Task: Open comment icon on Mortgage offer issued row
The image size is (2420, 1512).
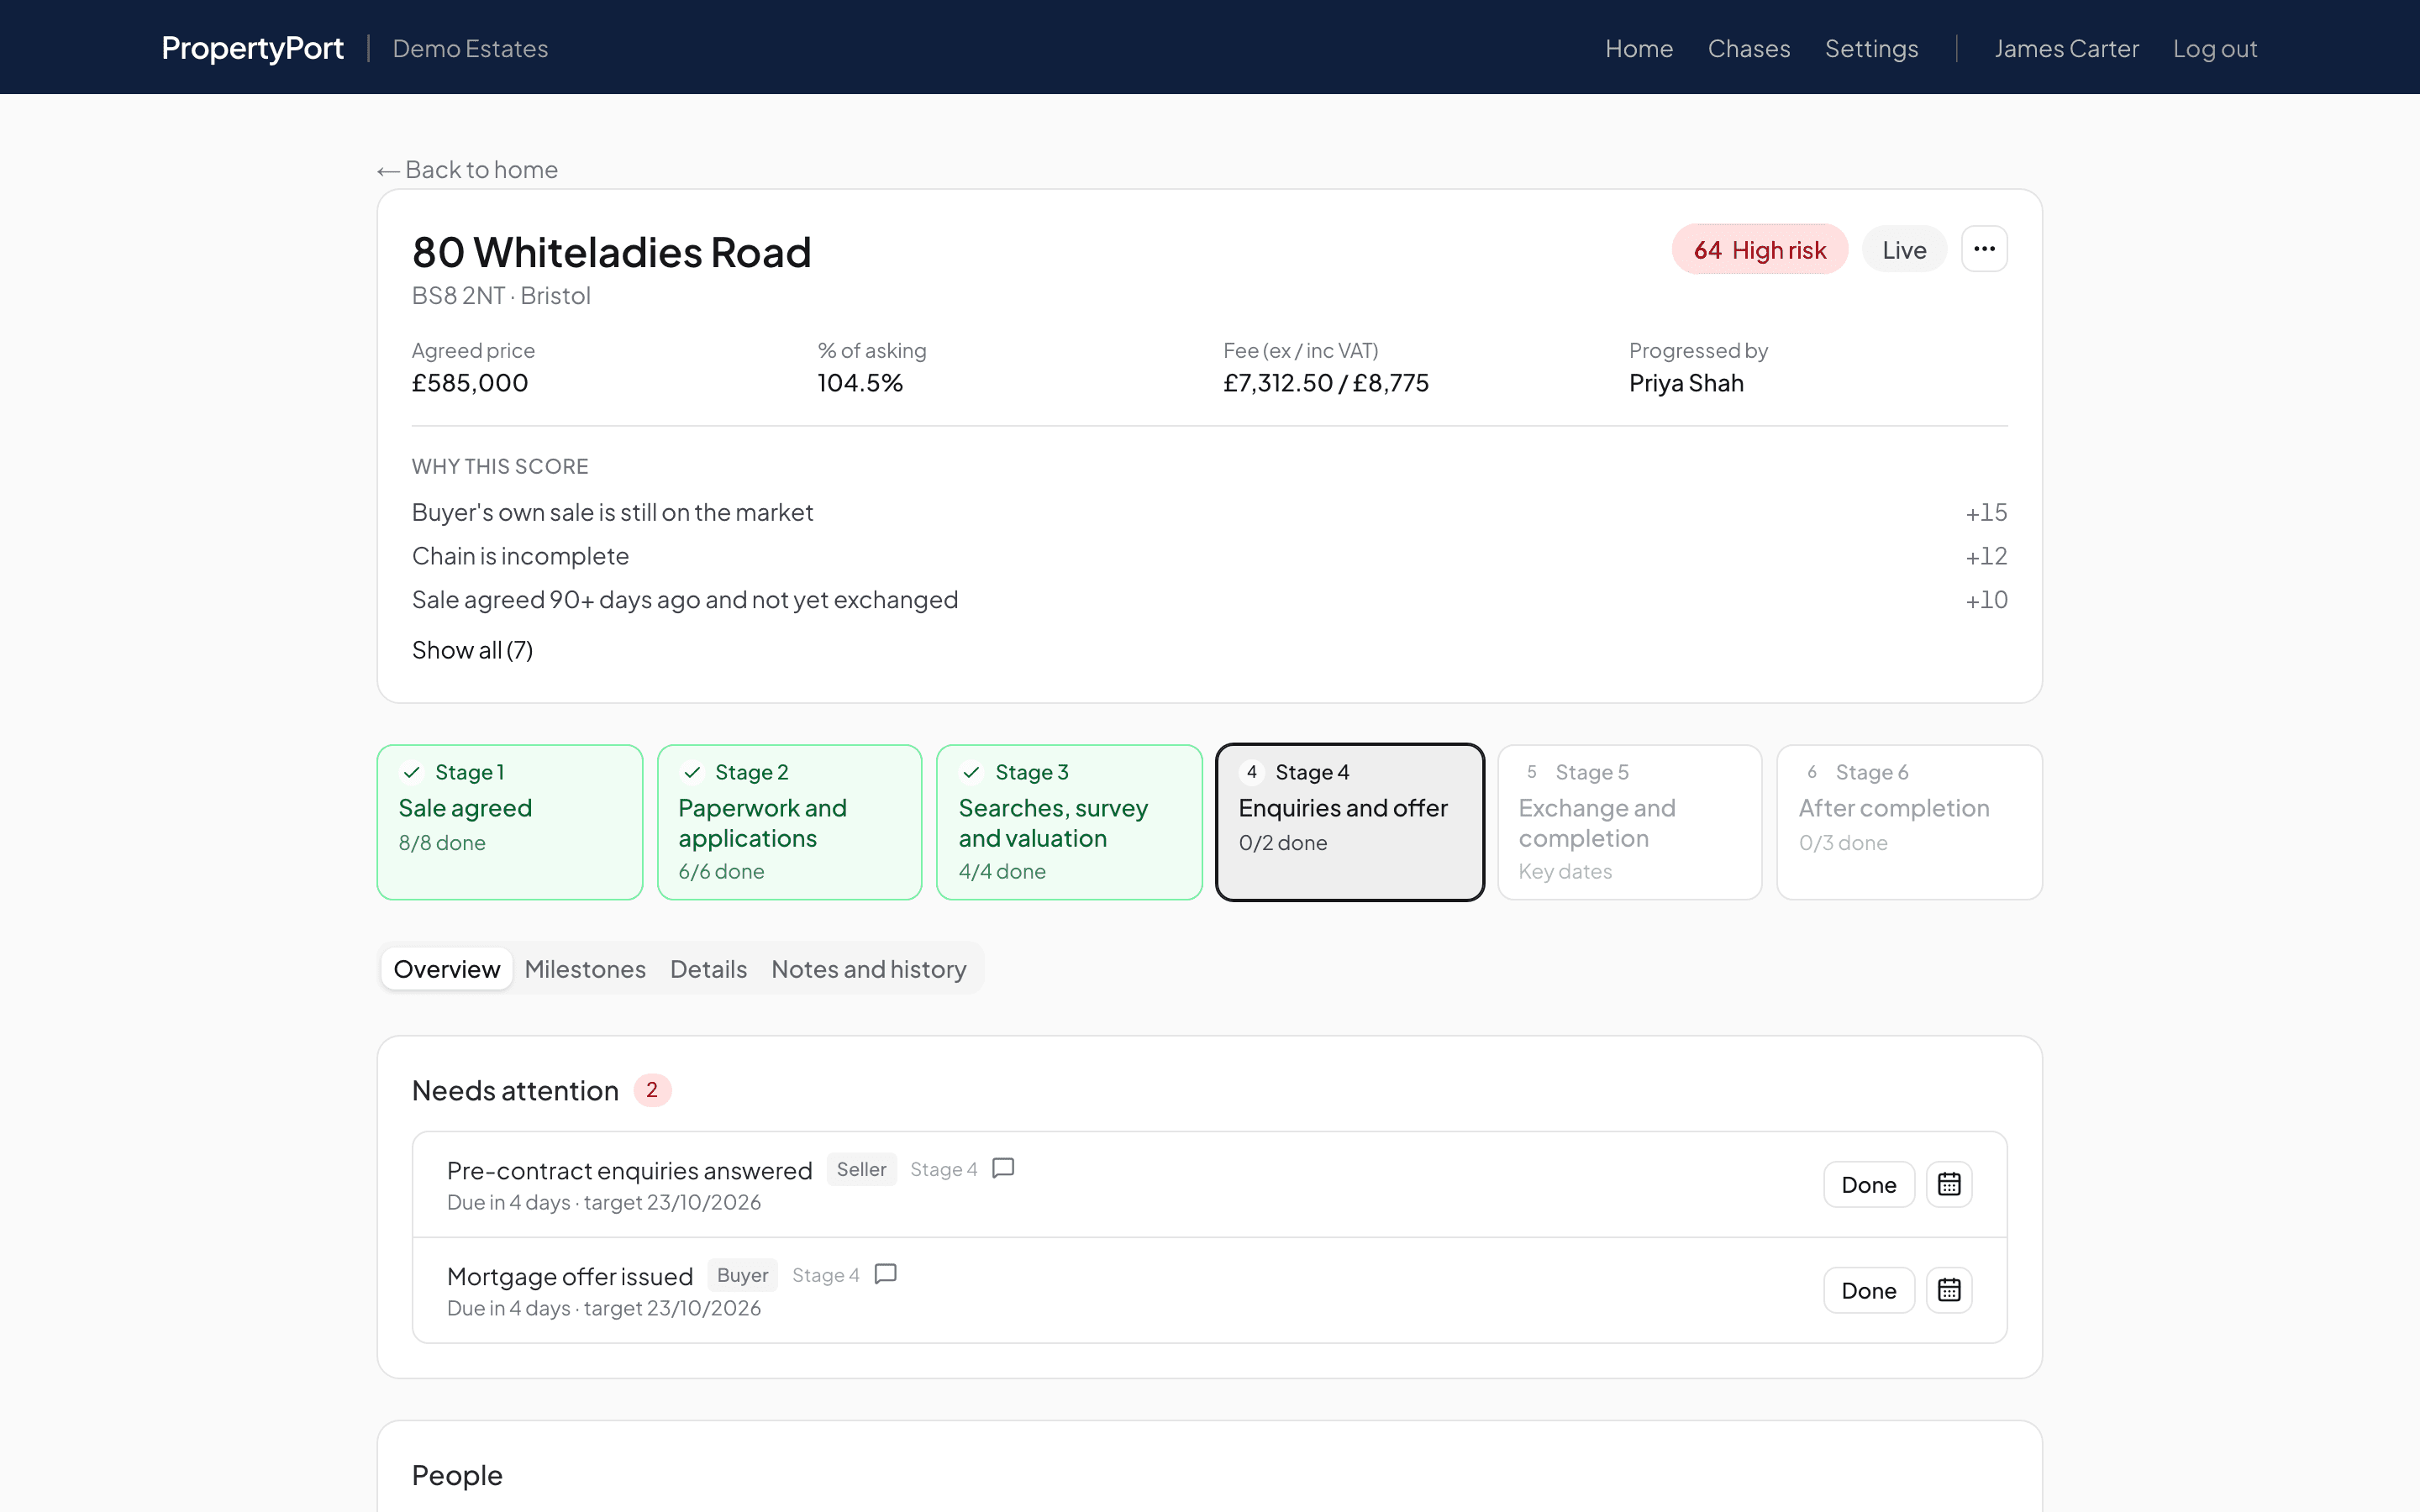Action: (885, 1274)
